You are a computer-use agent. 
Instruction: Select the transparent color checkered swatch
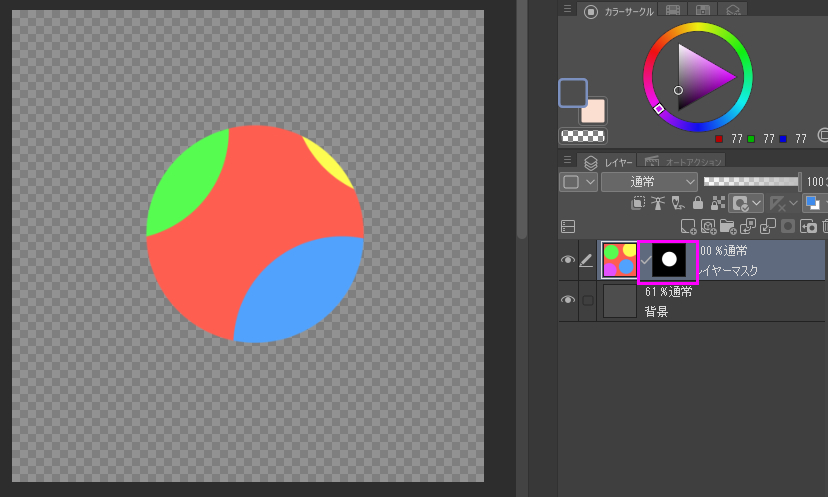[x=583, y=136]
